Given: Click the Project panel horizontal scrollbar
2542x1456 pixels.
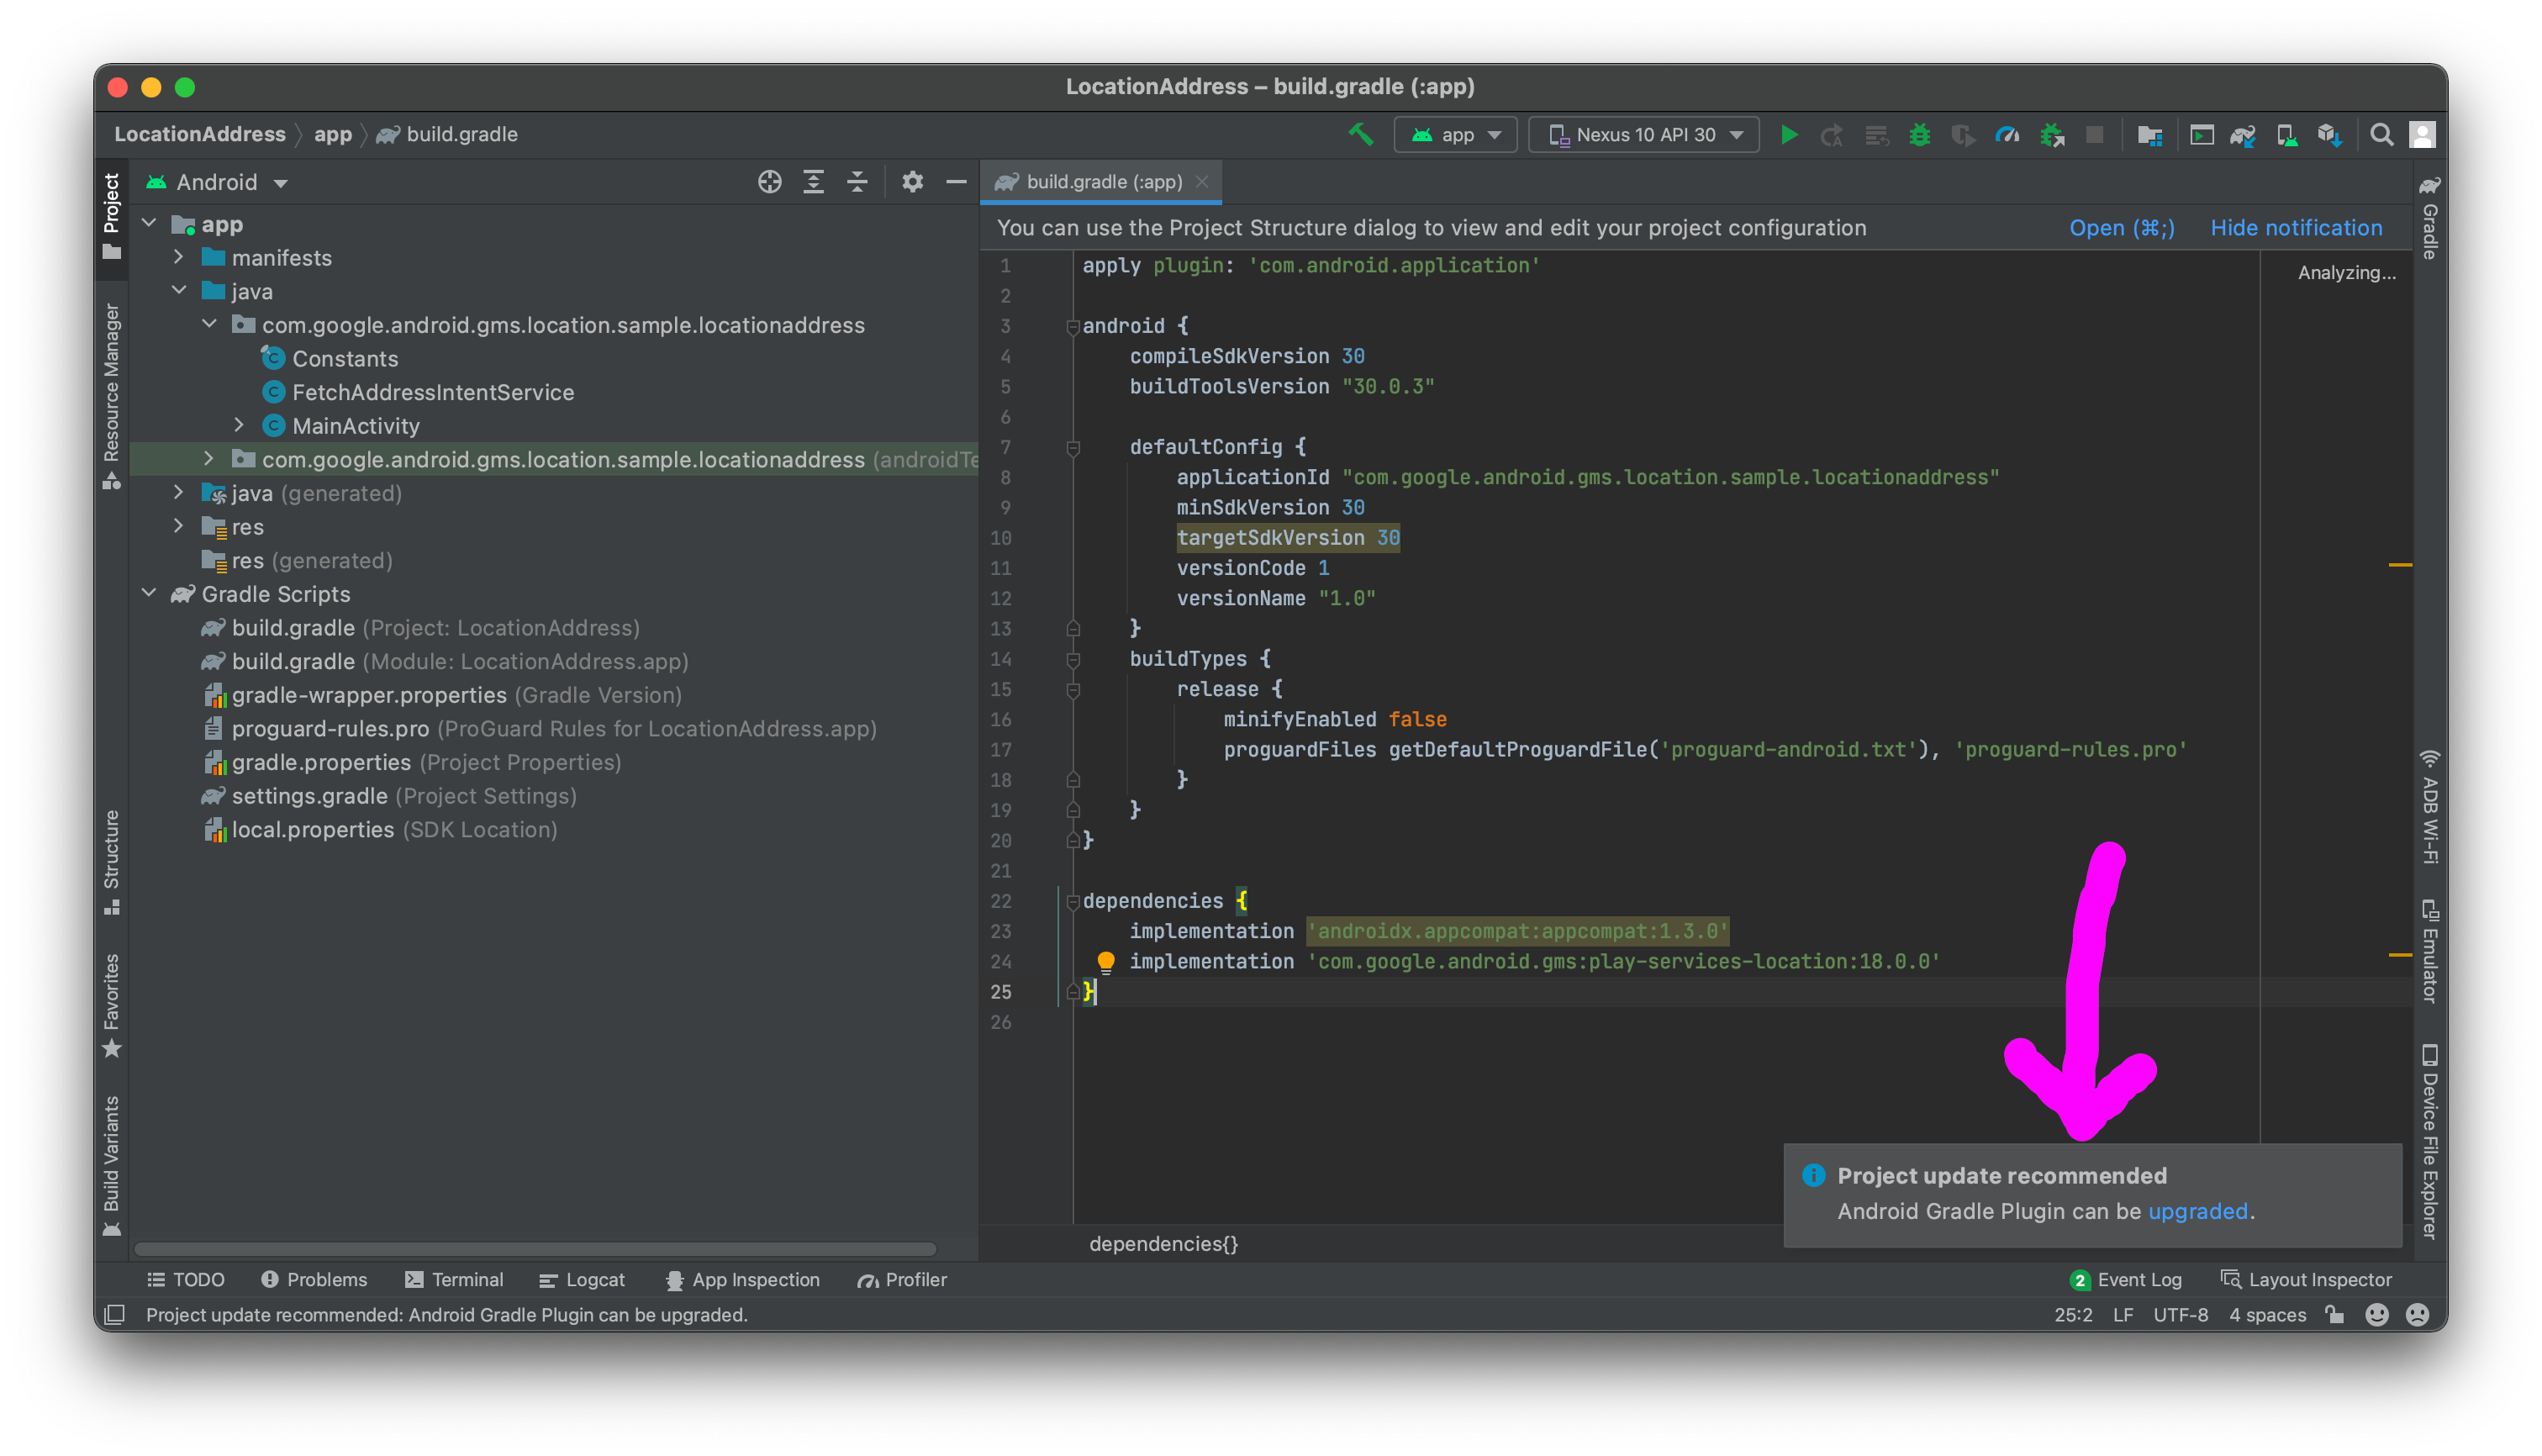Looking at the screenshot, I should pyautogui.click(x=535, y=1249).
